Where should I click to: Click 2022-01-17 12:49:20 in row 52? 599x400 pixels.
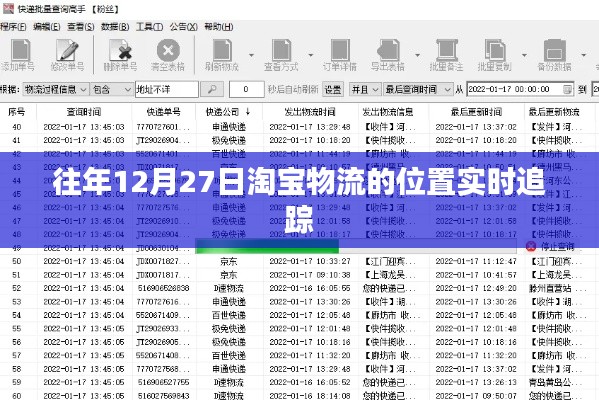point(476,288)
